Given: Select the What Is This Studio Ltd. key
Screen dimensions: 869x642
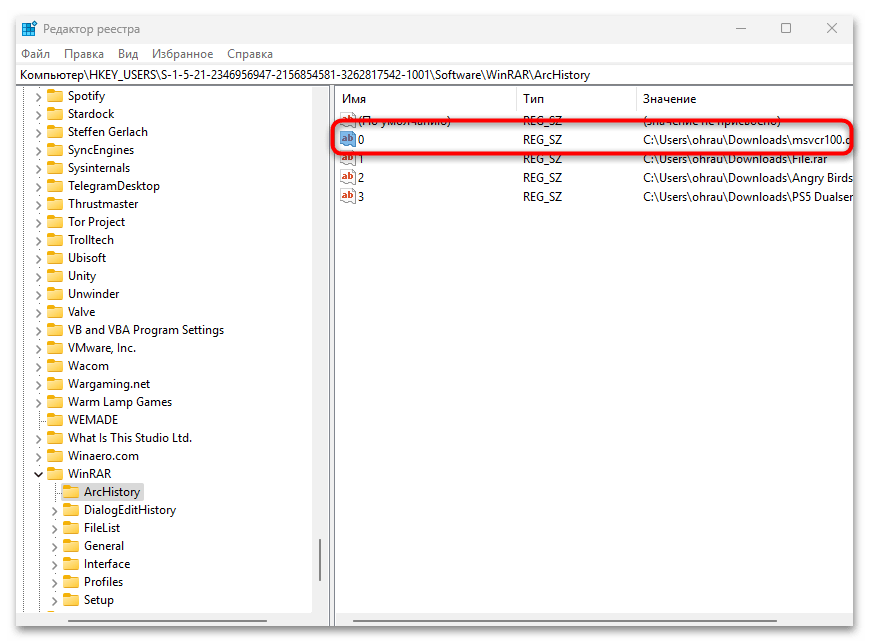Looking at the screenshot, I should [x=130, y=438].
